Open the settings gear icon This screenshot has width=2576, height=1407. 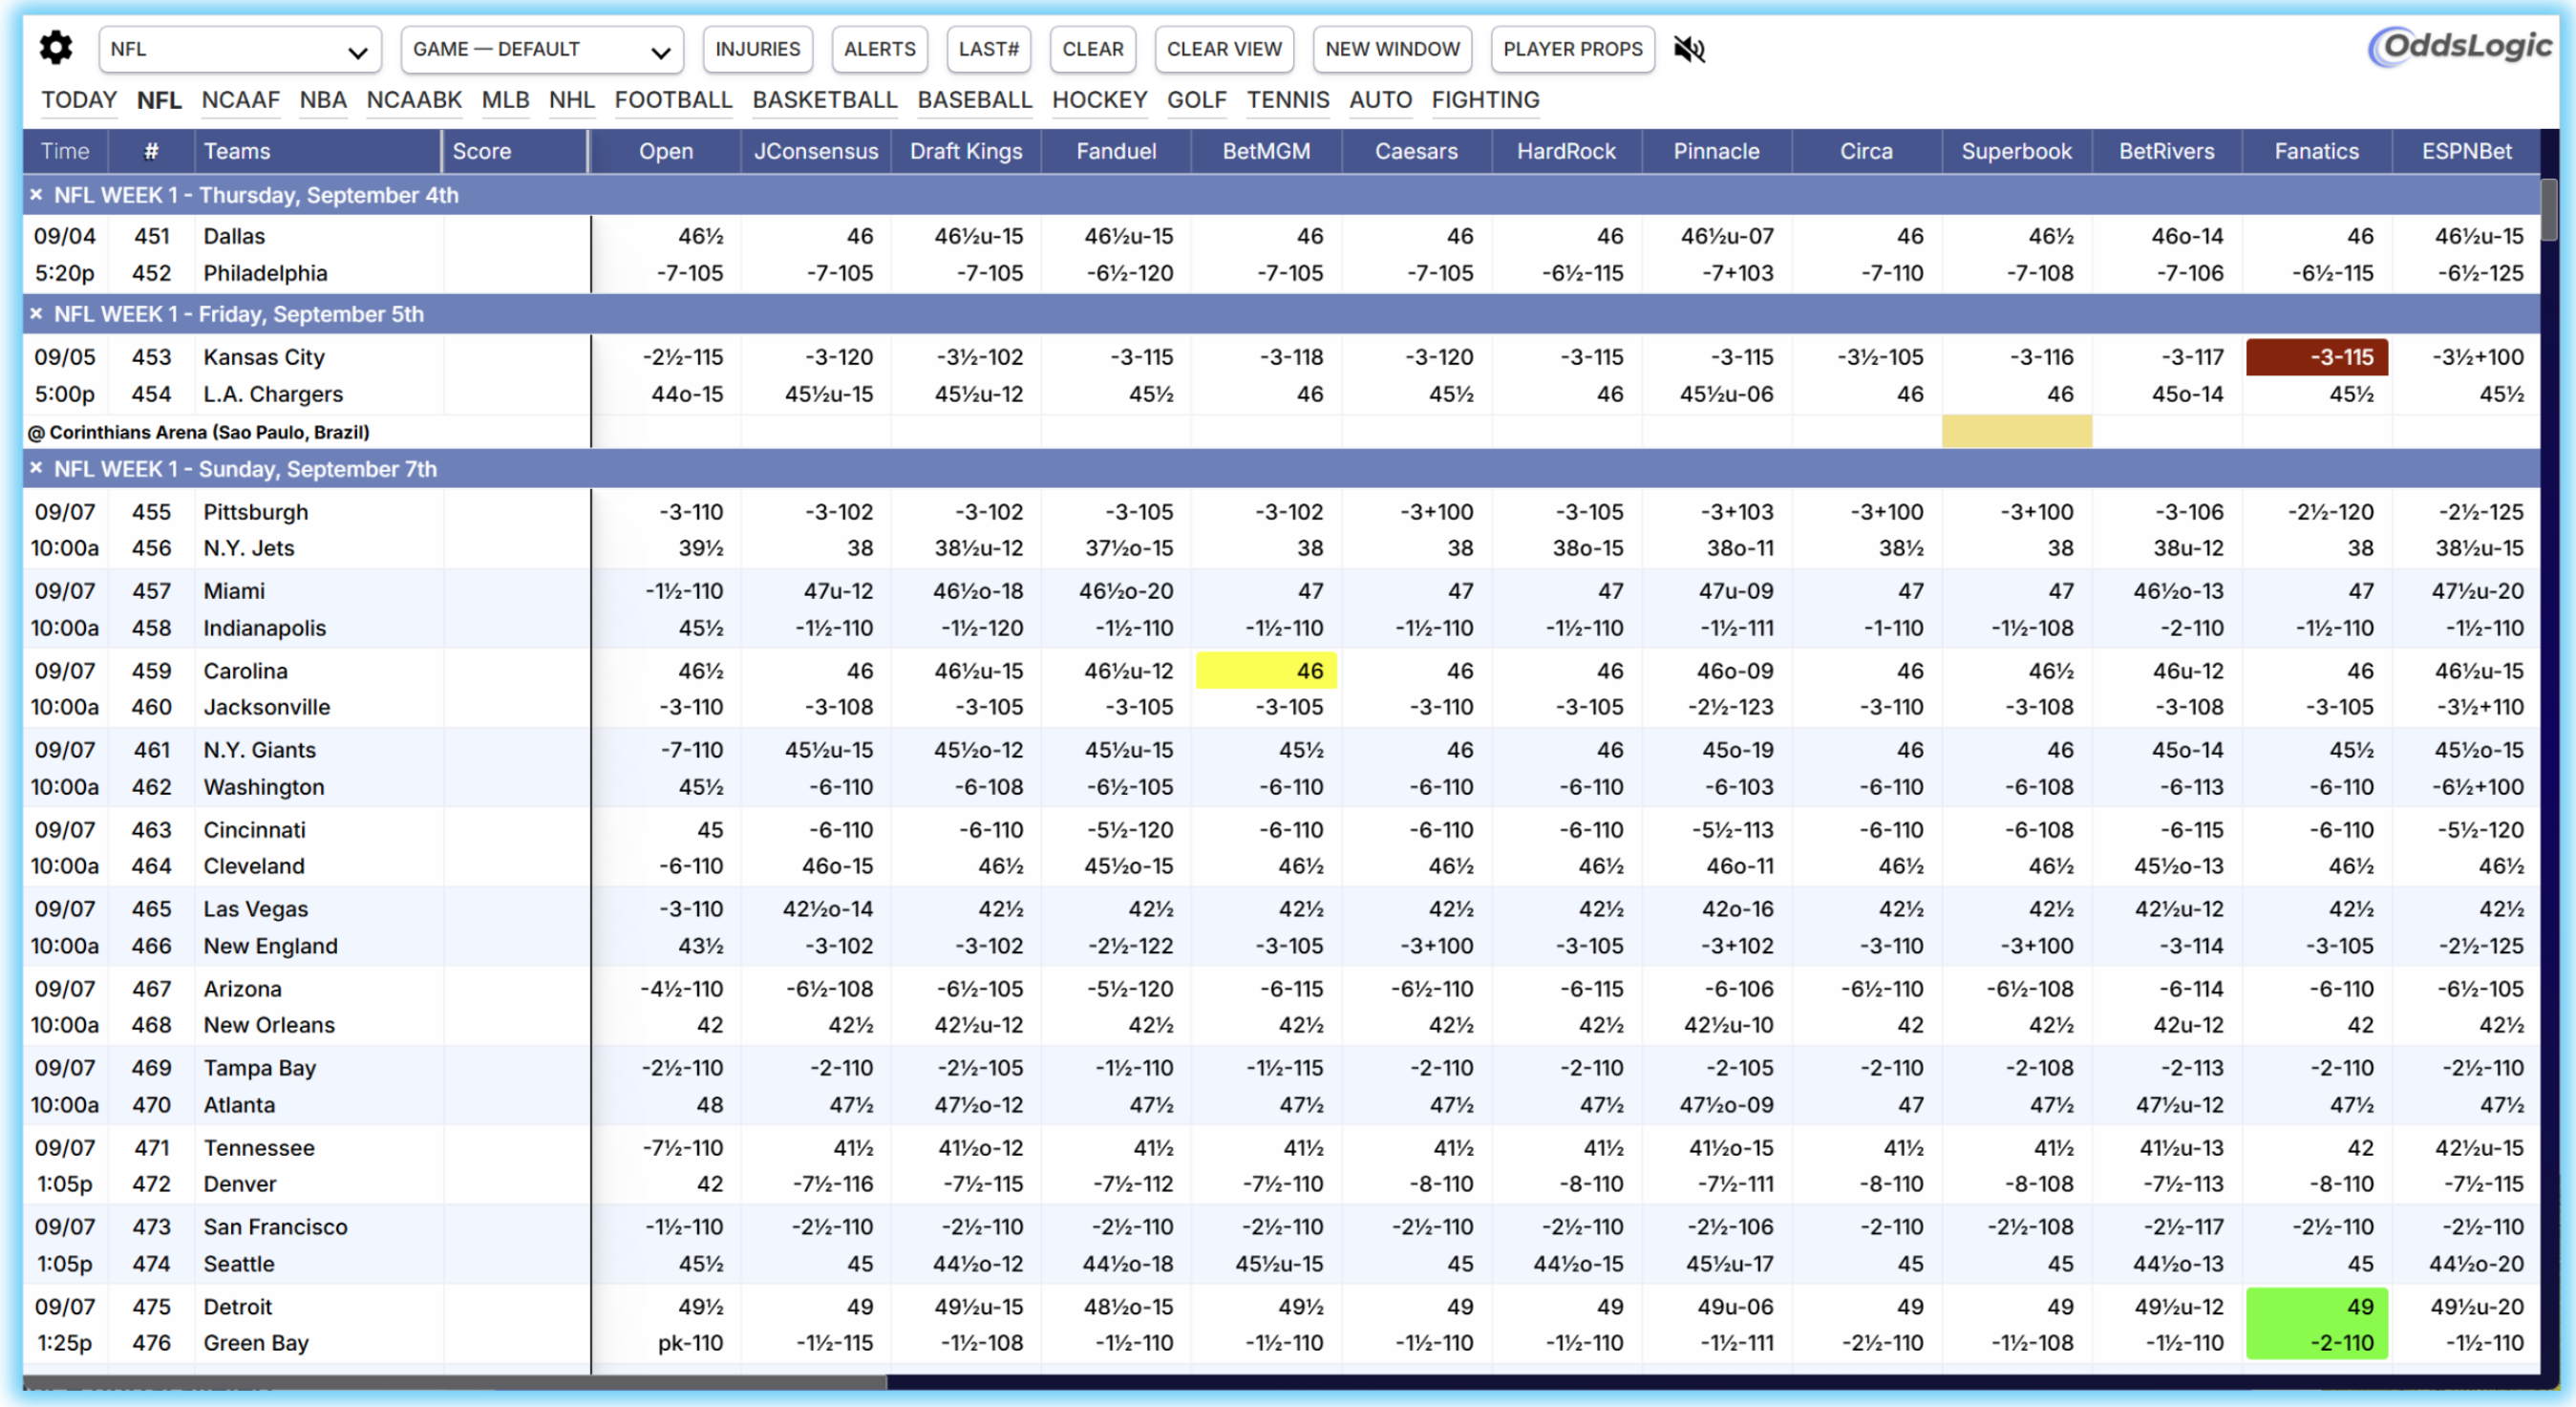[56, 48]
